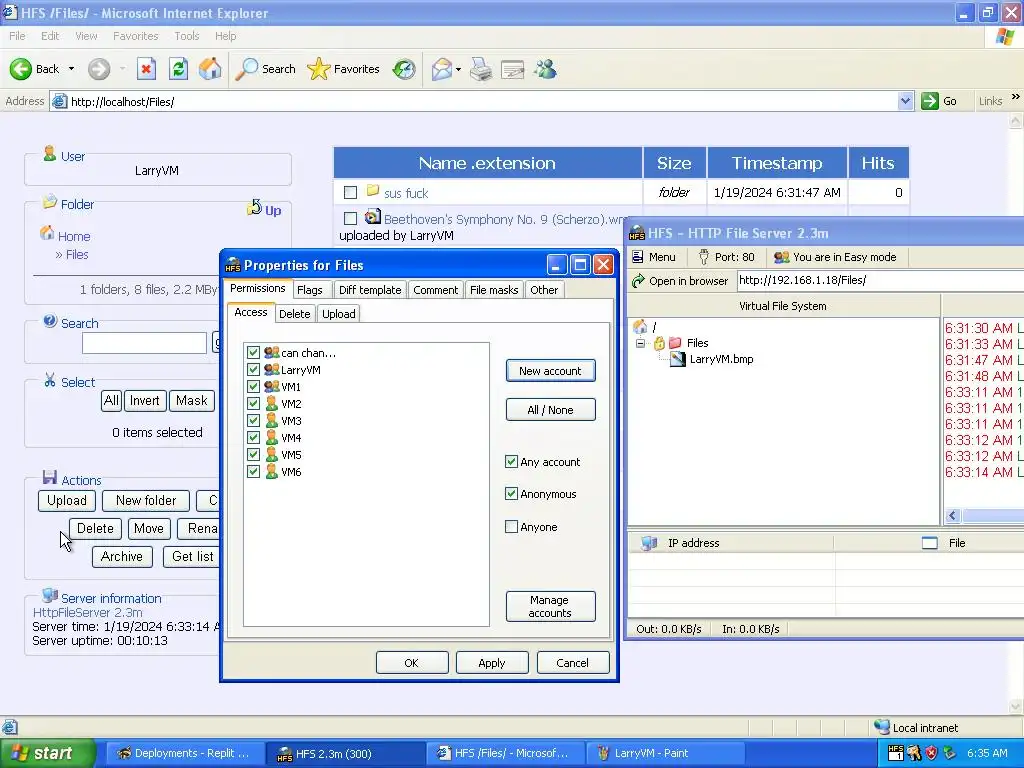
Task: Click the sus fuck folder icon
Action: point(373,191)
